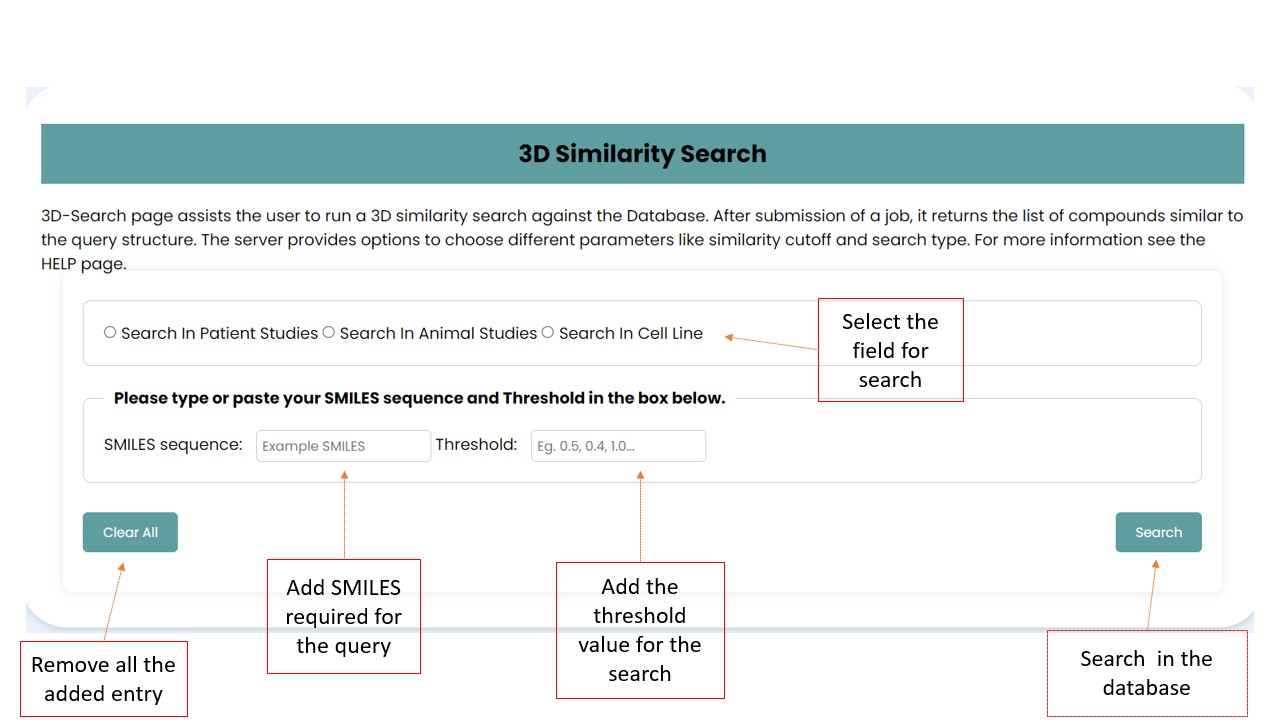Choose the Search In Animal Studies radio option
Image resolution: width=1280 pixels, height=720 pixels.
pyautogui.click(x=328, y=332)
